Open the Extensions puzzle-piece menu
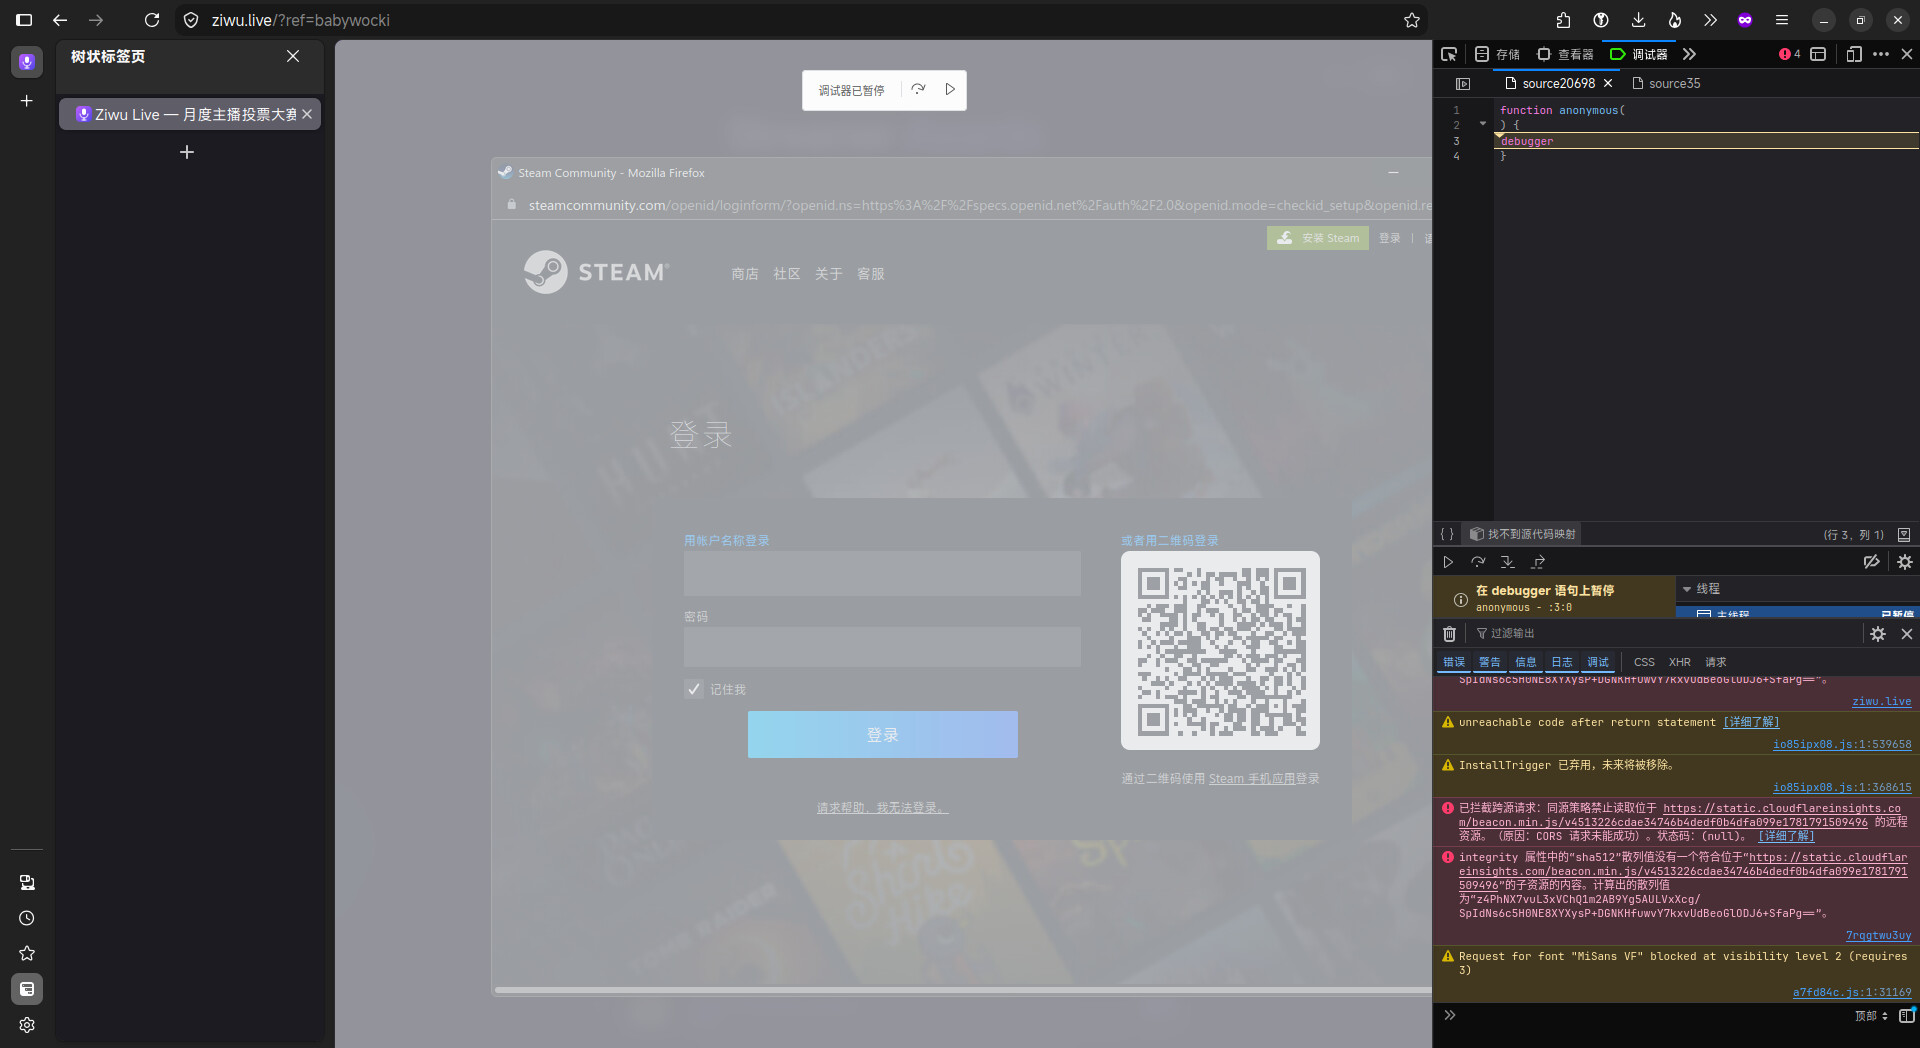Screen dimensions: 1920x1048 point(1563,20)
